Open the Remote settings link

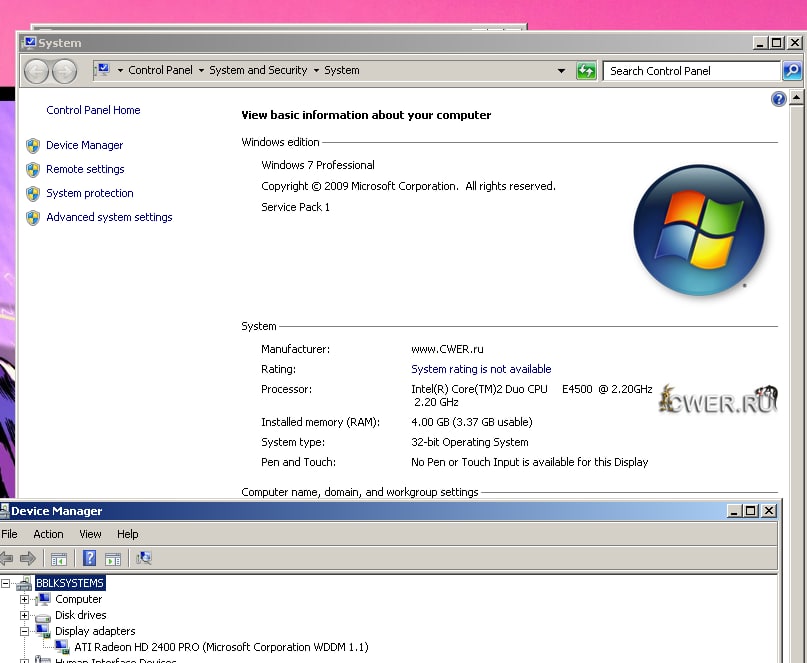point(85,169)
